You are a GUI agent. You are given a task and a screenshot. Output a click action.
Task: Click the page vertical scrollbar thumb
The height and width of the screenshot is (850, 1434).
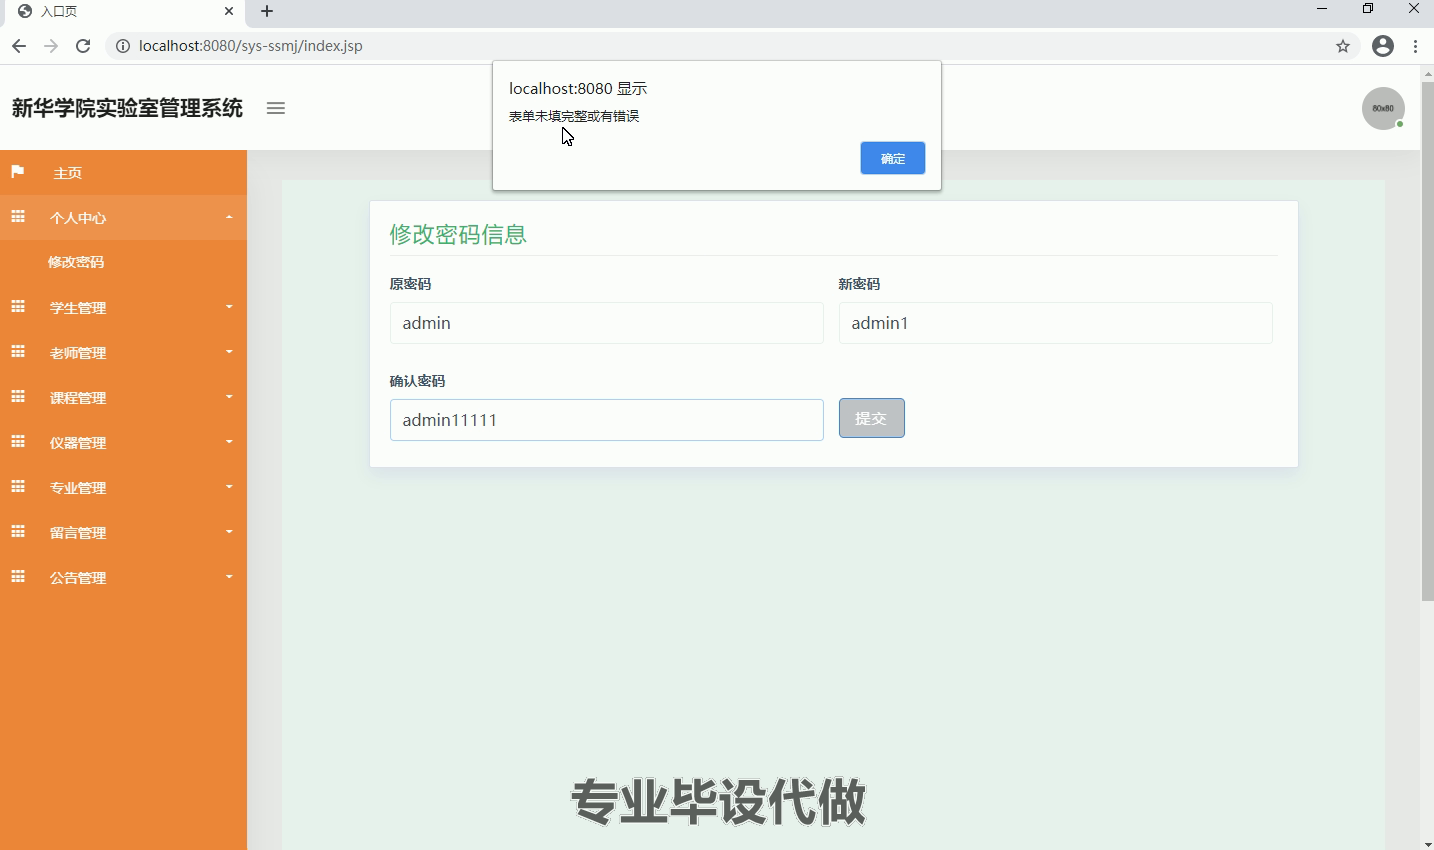1427,341
